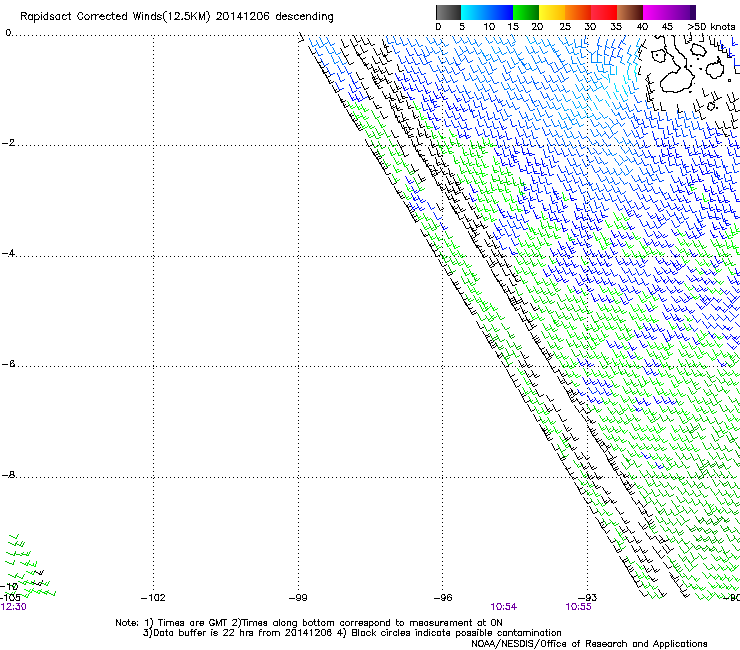Click the latitude label '-8'
Screen dimensions: 740x650
(8, 475)
